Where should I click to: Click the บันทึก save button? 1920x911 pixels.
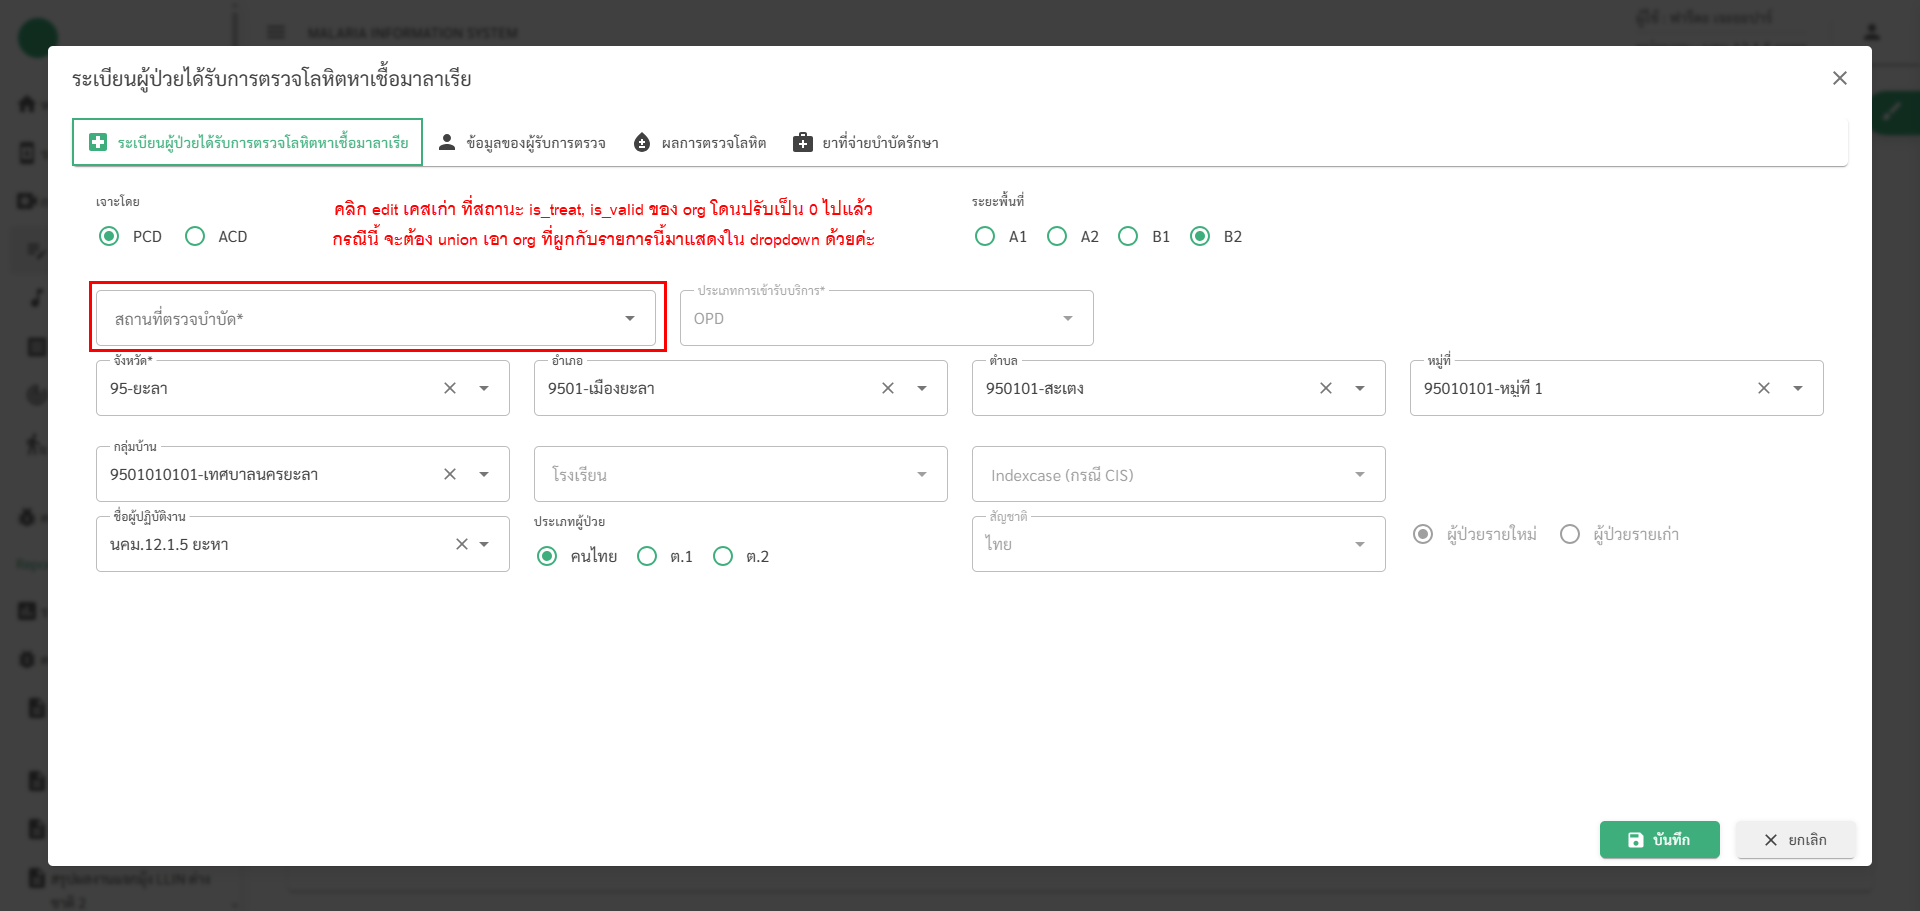click(1659, 840)
